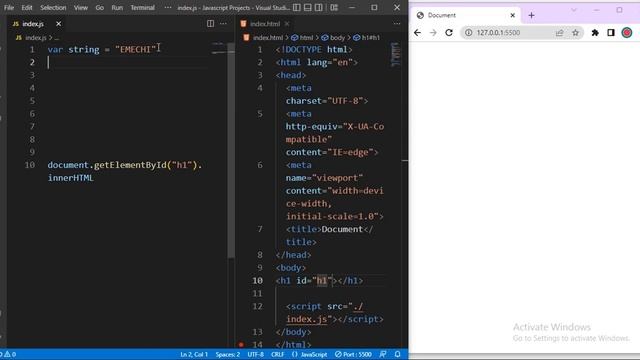Split the index.js editor right

tap(210, 24)
